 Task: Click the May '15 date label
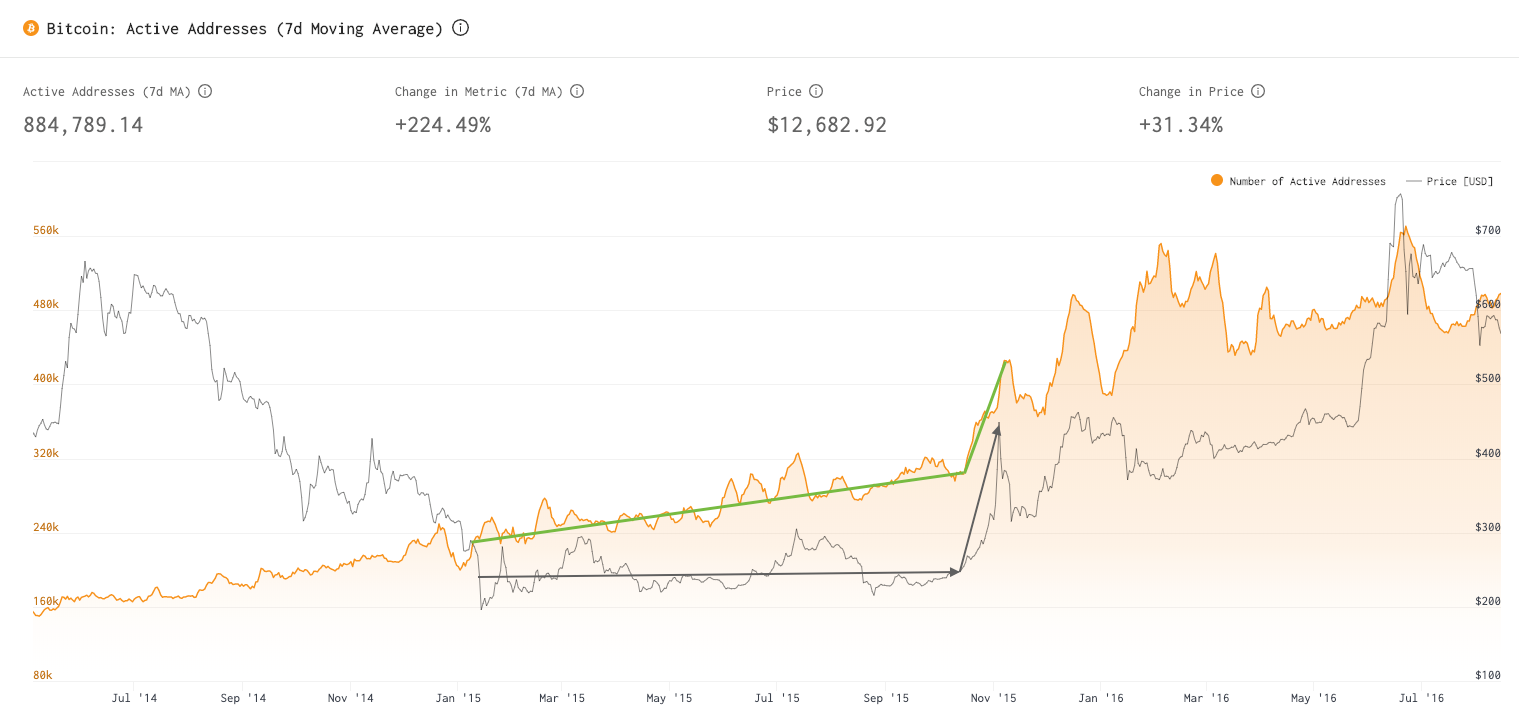pos(669,698)
